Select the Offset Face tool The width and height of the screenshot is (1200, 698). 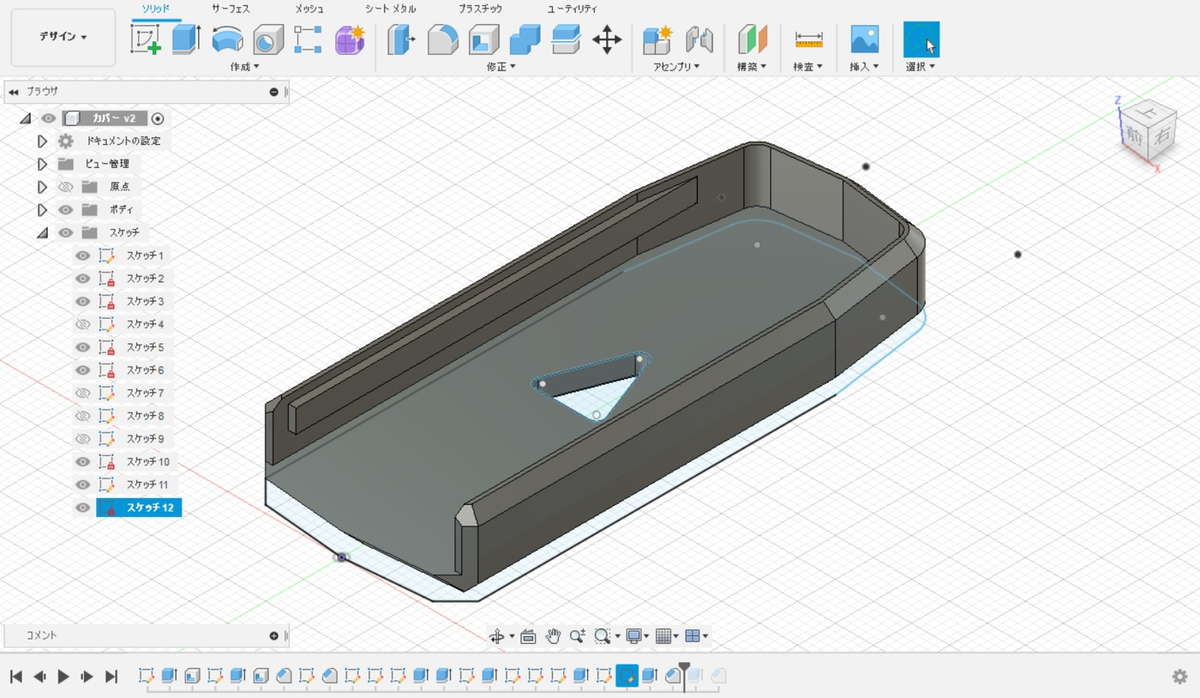[x=566, y=40]
